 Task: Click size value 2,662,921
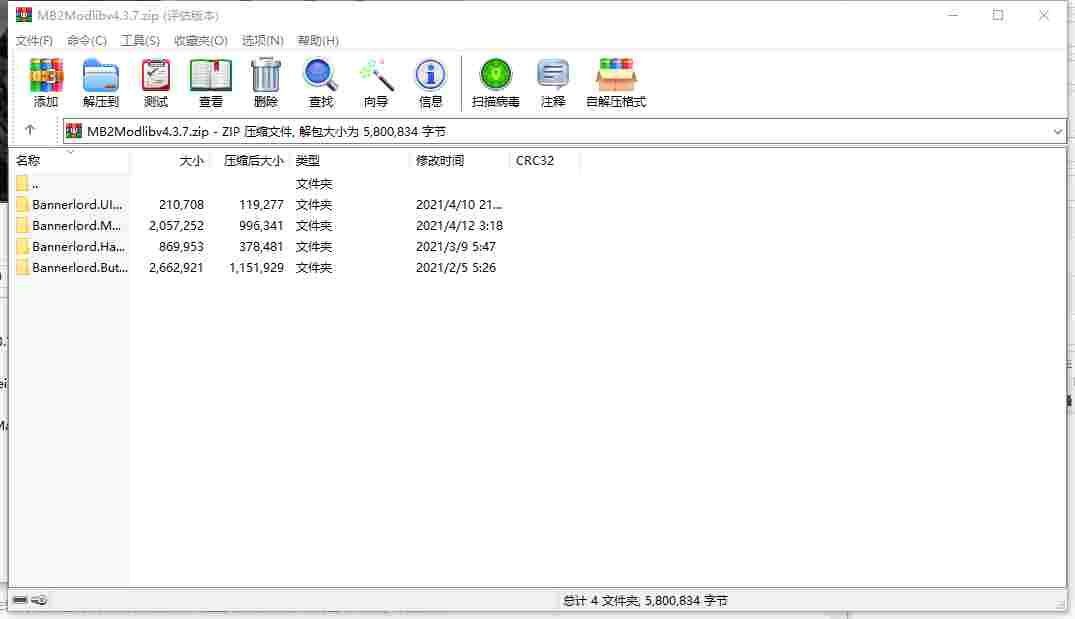[176, 267]
